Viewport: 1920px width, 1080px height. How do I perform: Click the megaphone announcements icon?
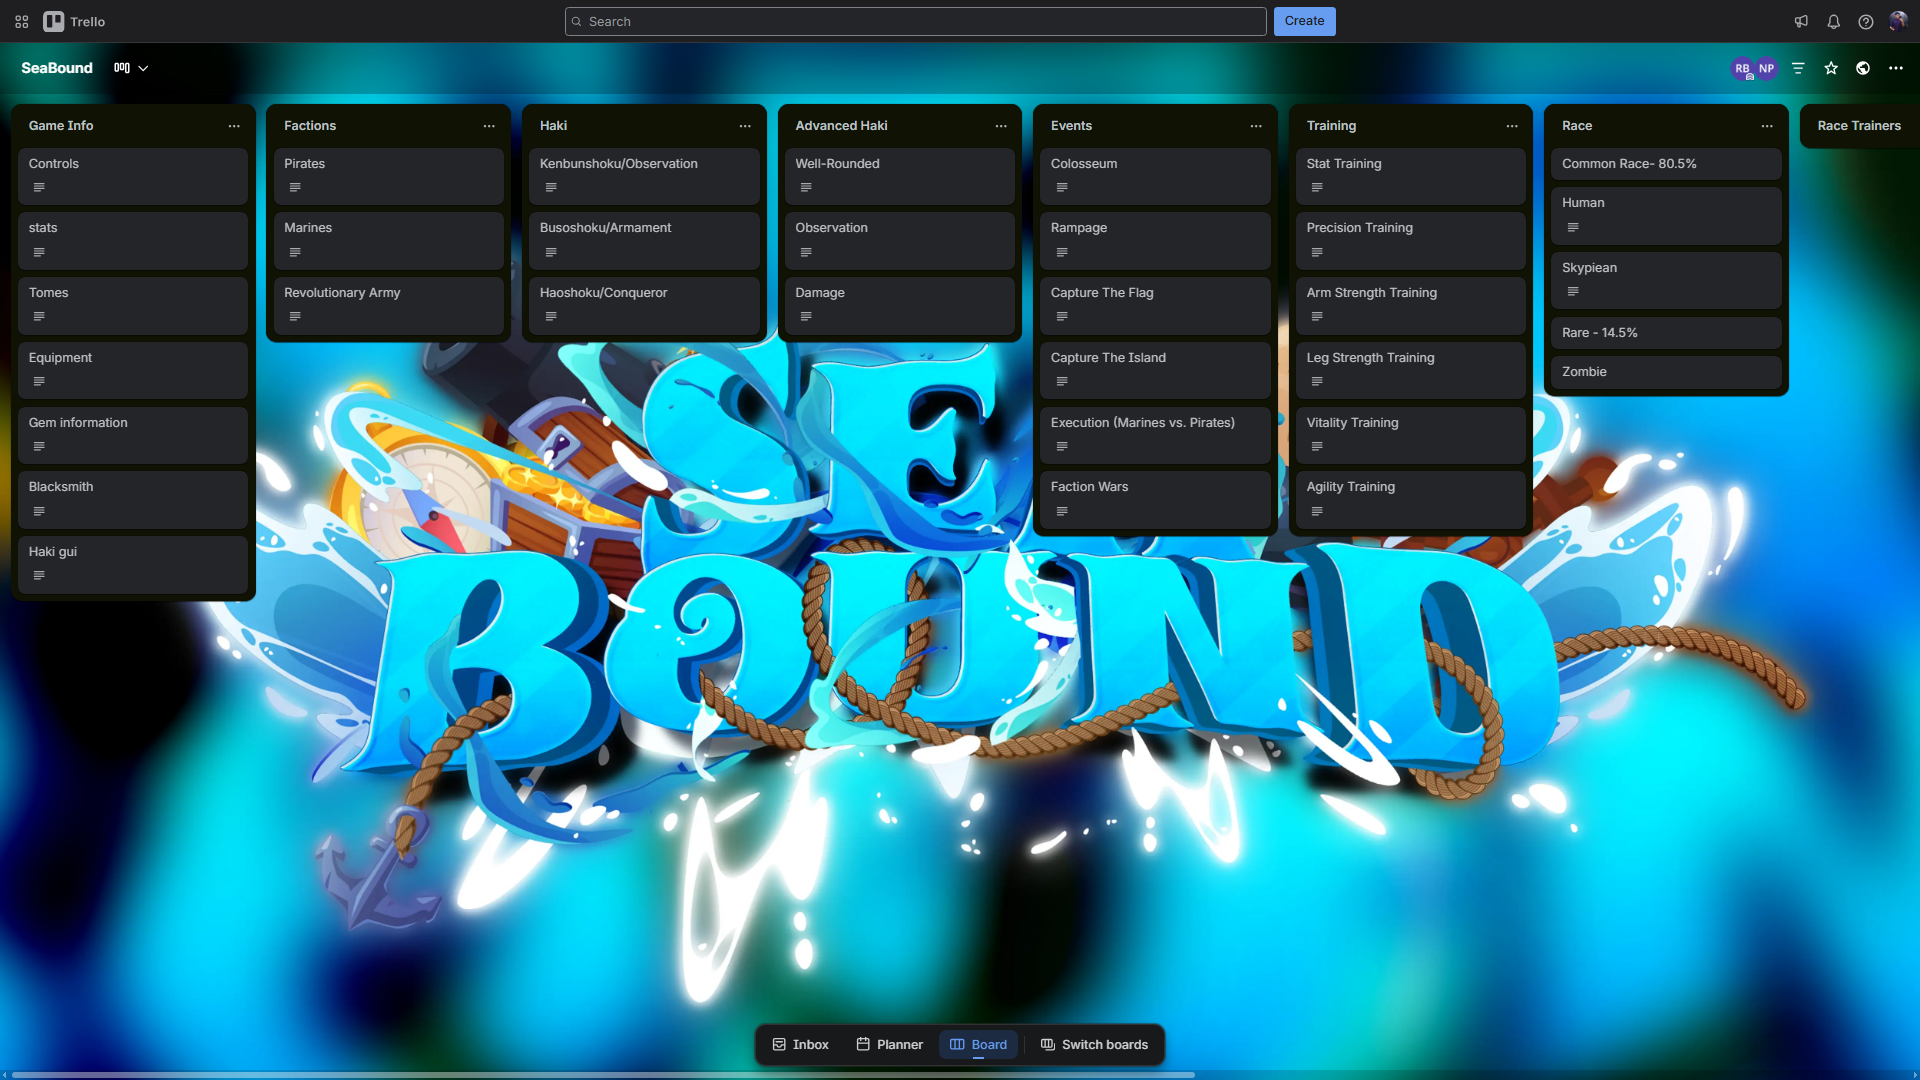1801,21
